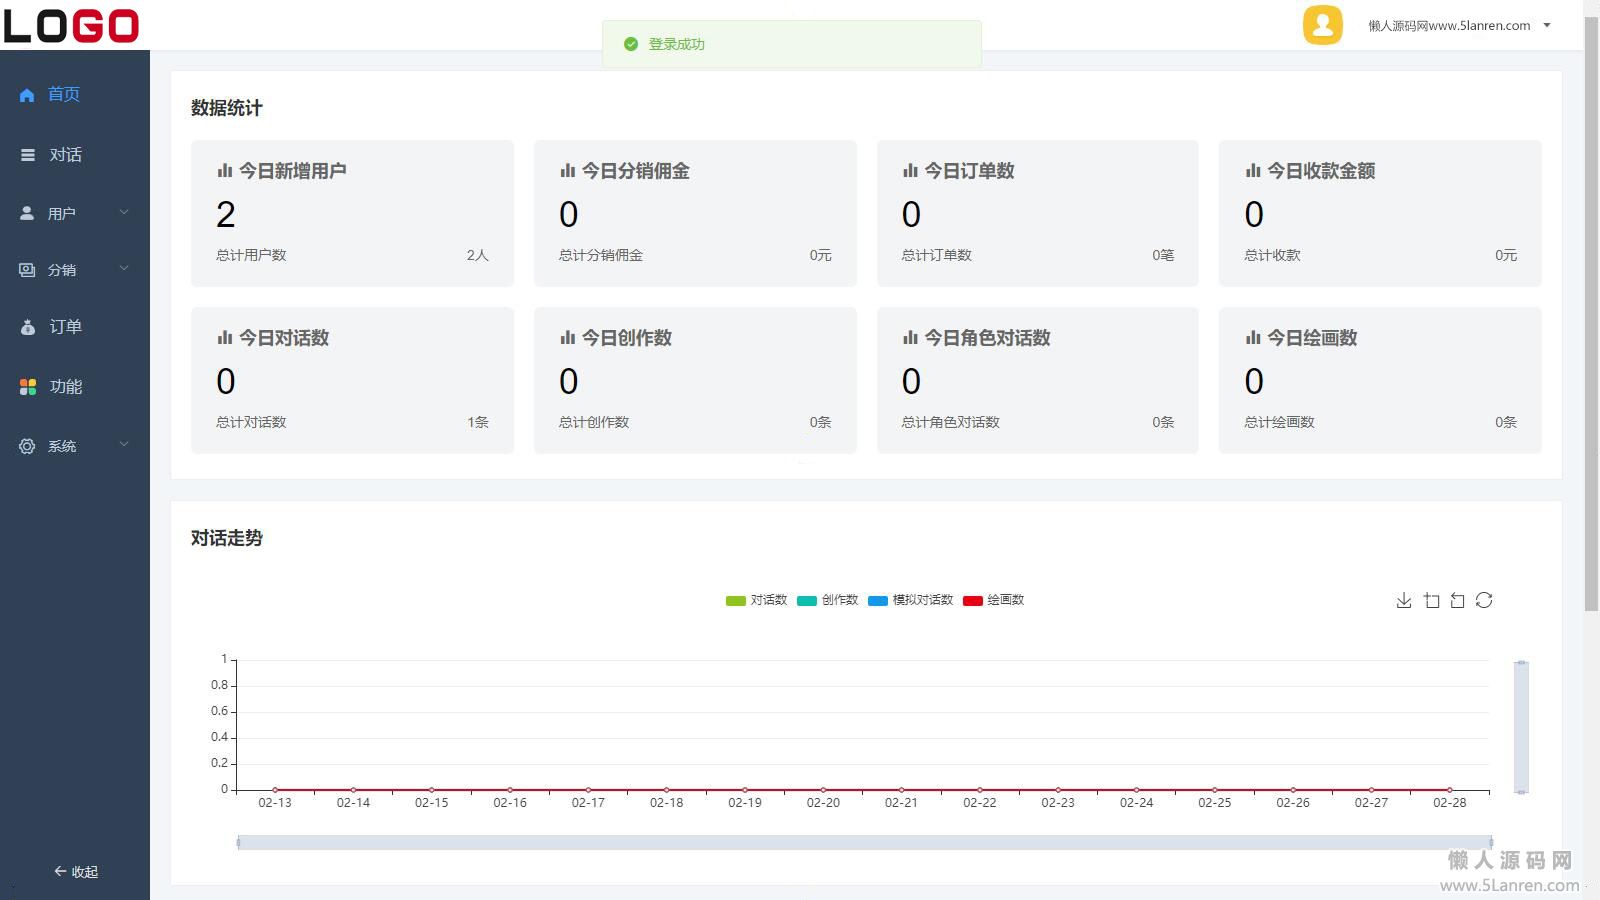Image resolution: width=1600 pixels, height=900 pixels.
Task: Click the horizontal date range slider below chart
Action: pyautogui.click(x=864, y=842)
